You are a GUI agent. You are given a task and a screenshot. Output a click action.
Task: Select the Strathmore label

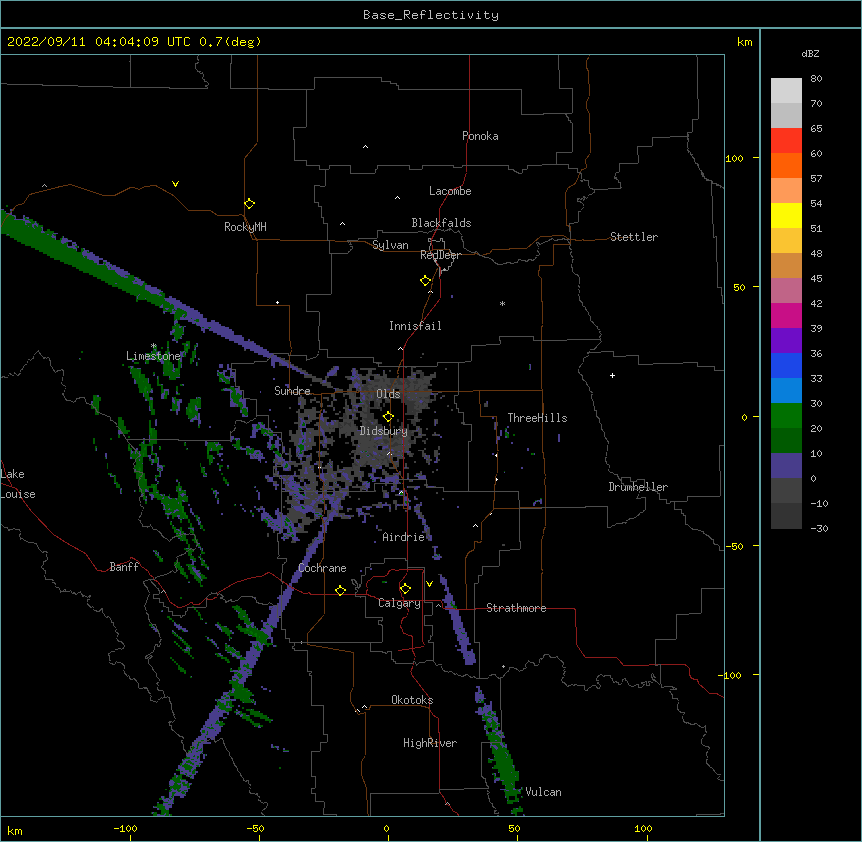tap(516, 608)
